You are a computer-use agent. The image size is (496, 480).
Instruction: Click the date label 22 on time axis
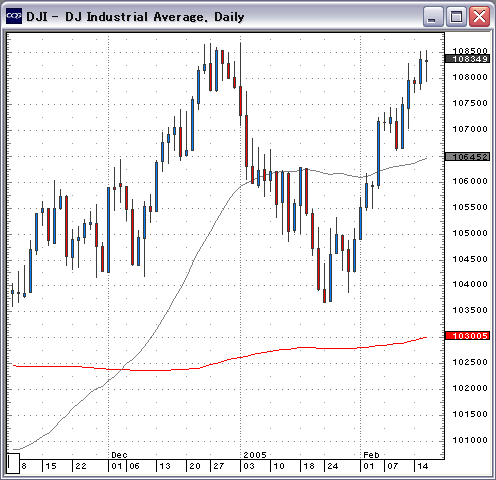point(81,466)
